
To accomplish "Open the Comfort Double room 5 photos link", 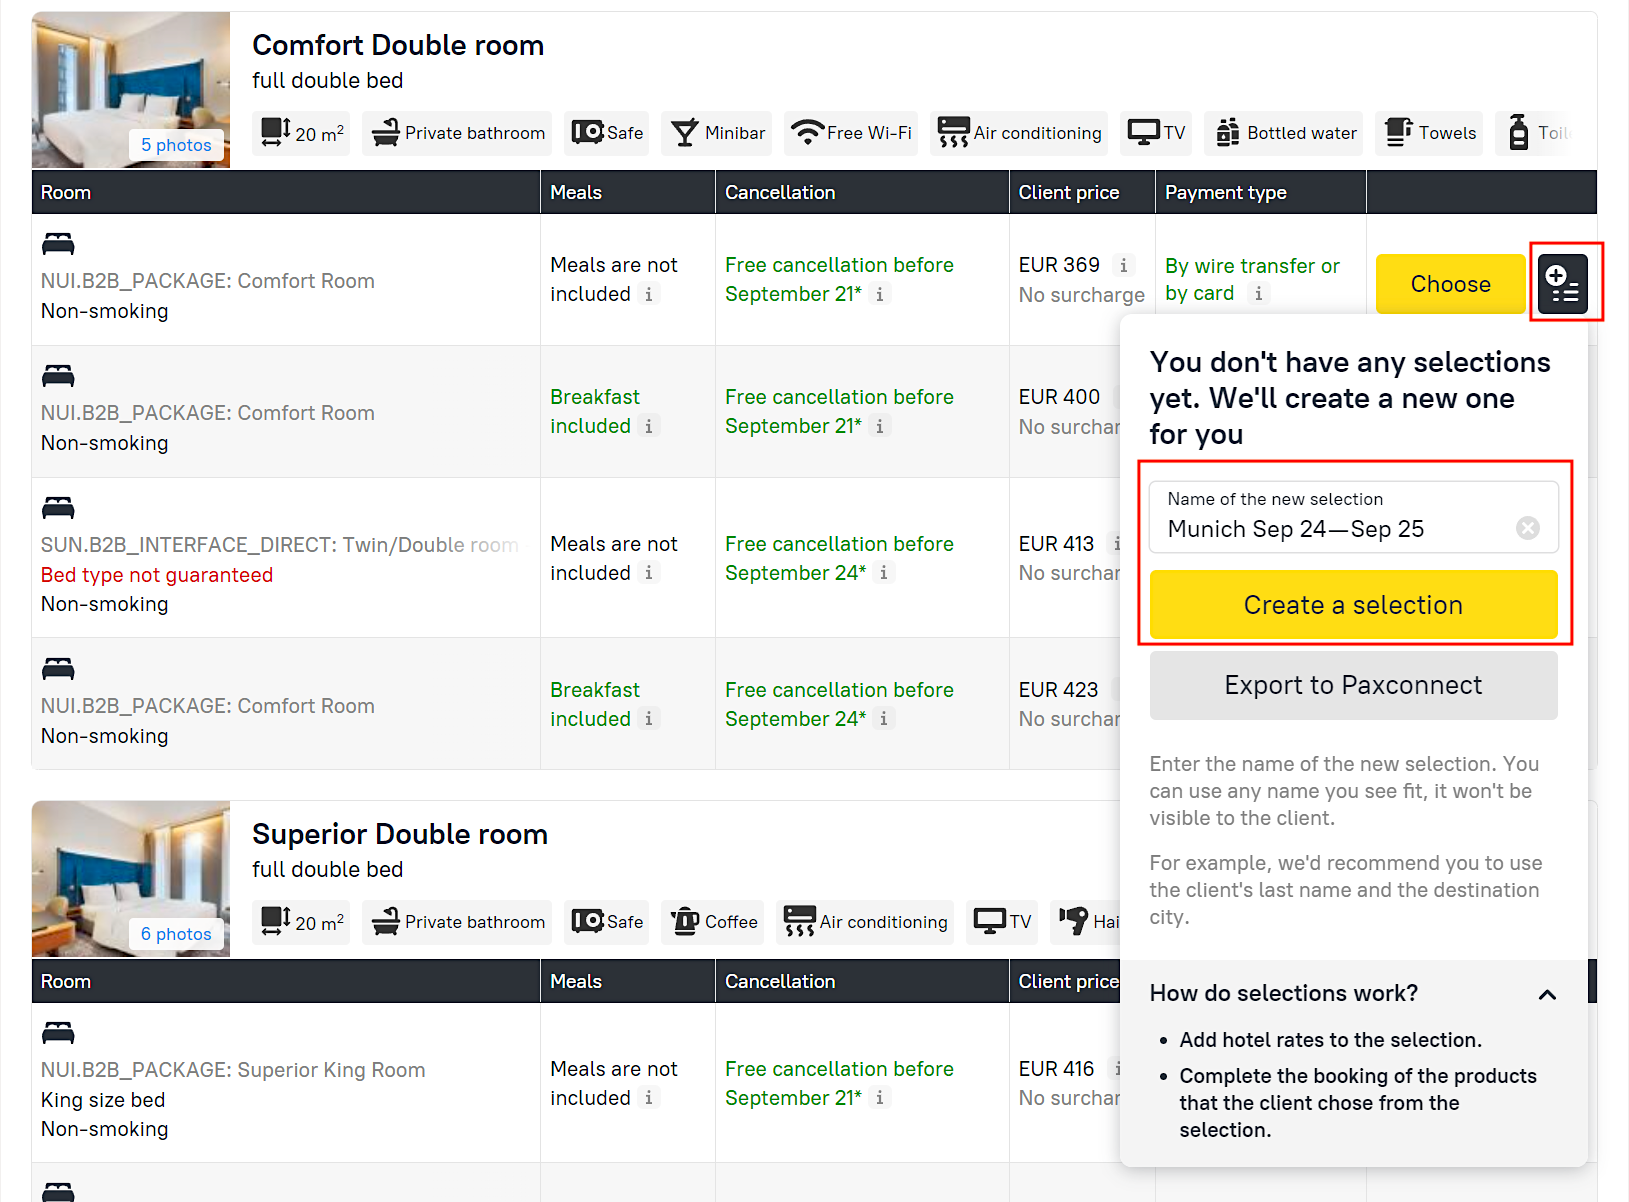I will (176, 145).
